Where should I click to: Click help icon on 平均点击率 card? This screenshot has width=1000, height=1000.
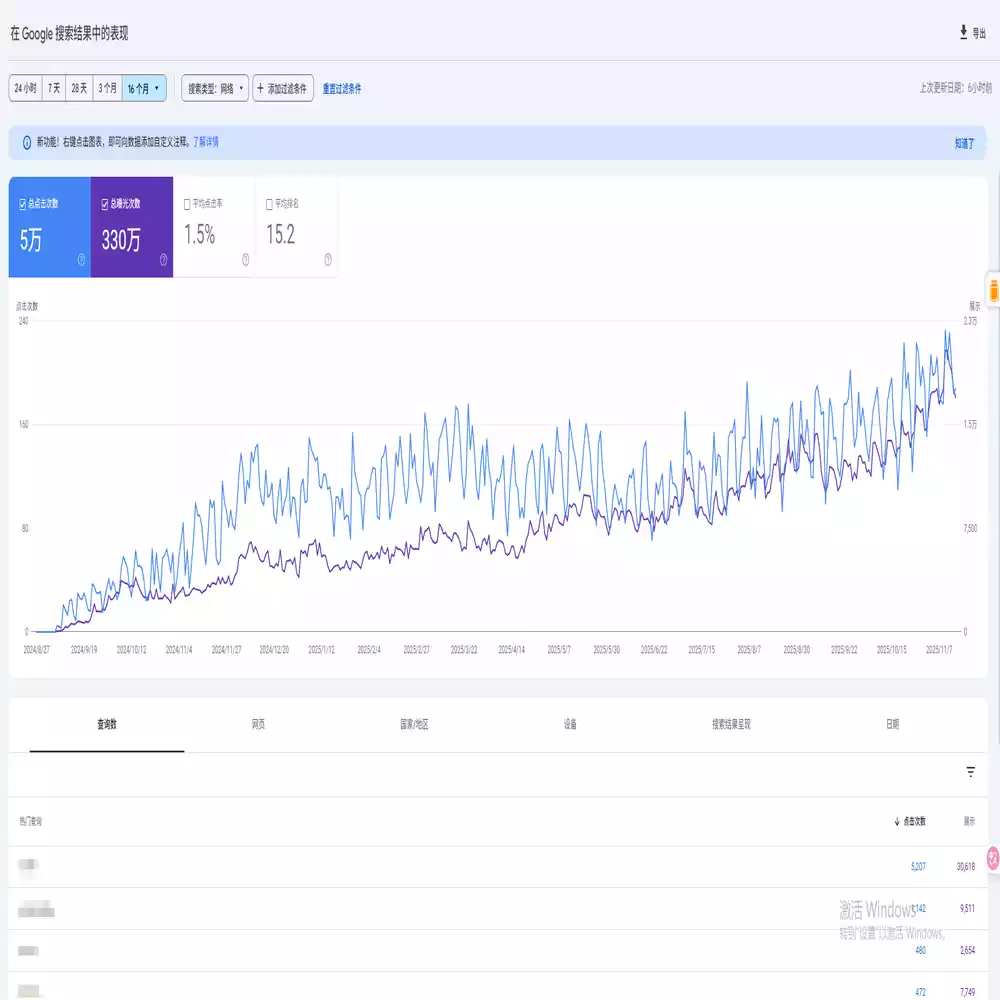point(245,260)
